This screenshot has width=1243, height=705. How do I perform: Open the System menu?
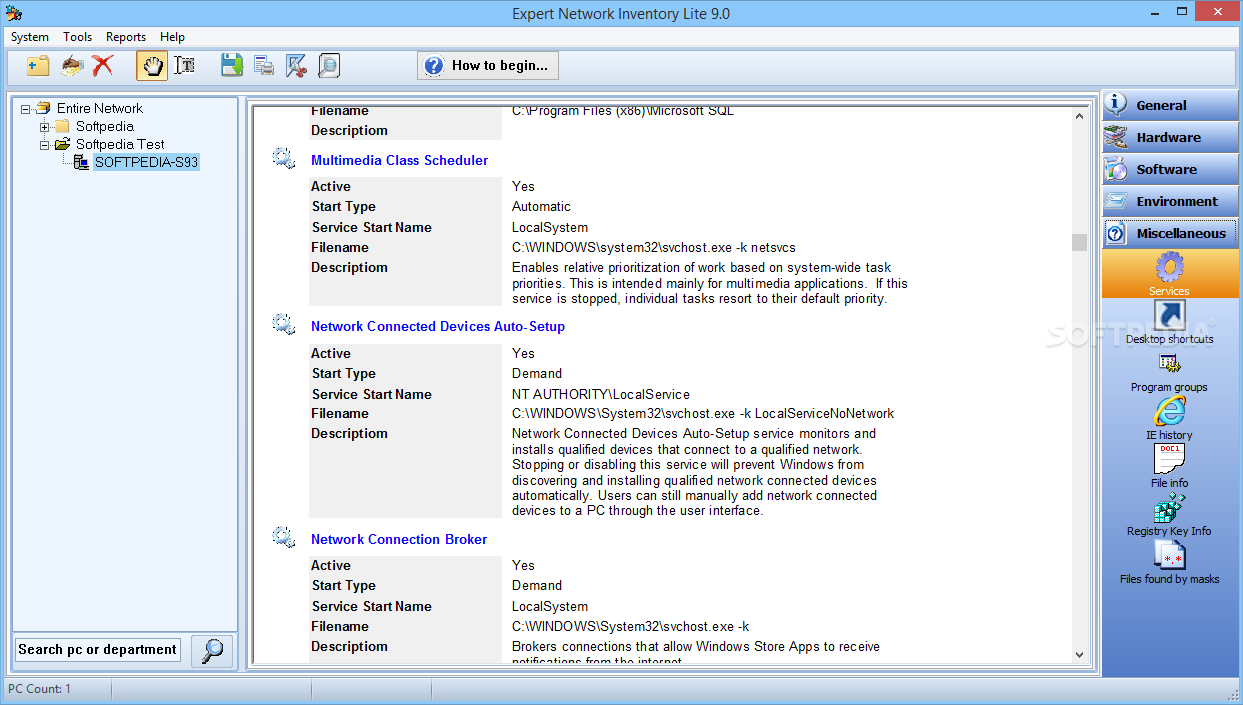pyautogui.click(x=30, y=37)
